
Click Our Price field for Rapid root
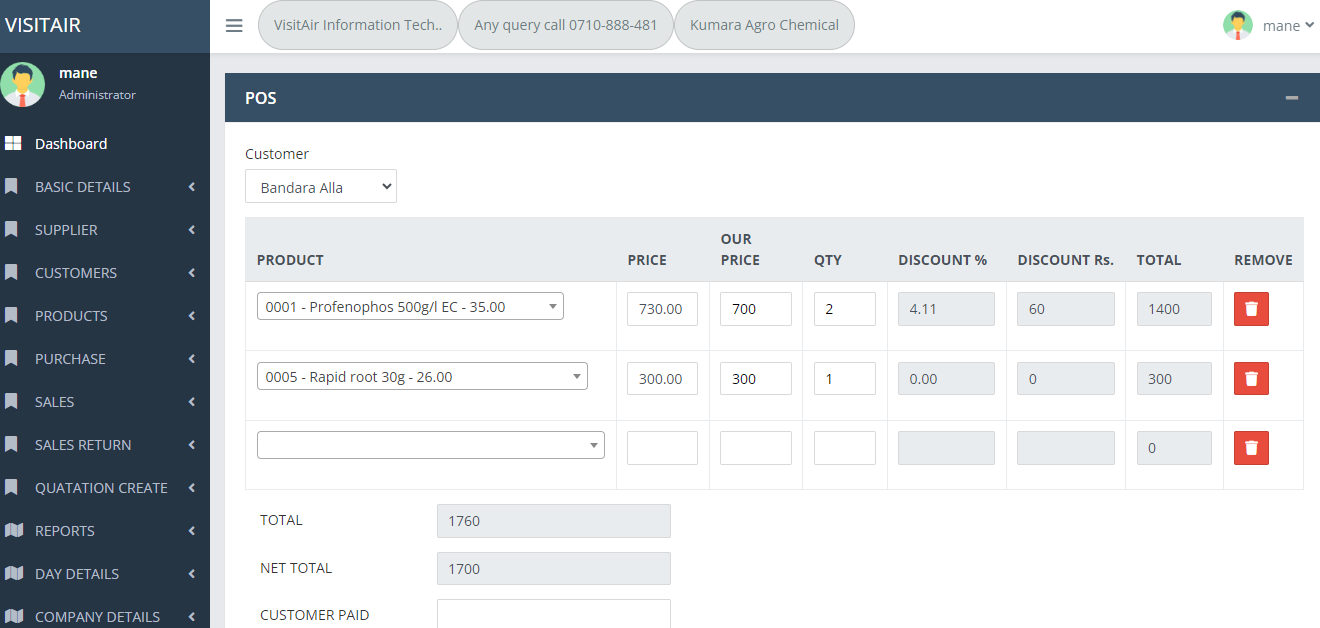pyautogui.click(x=755, y=379)
